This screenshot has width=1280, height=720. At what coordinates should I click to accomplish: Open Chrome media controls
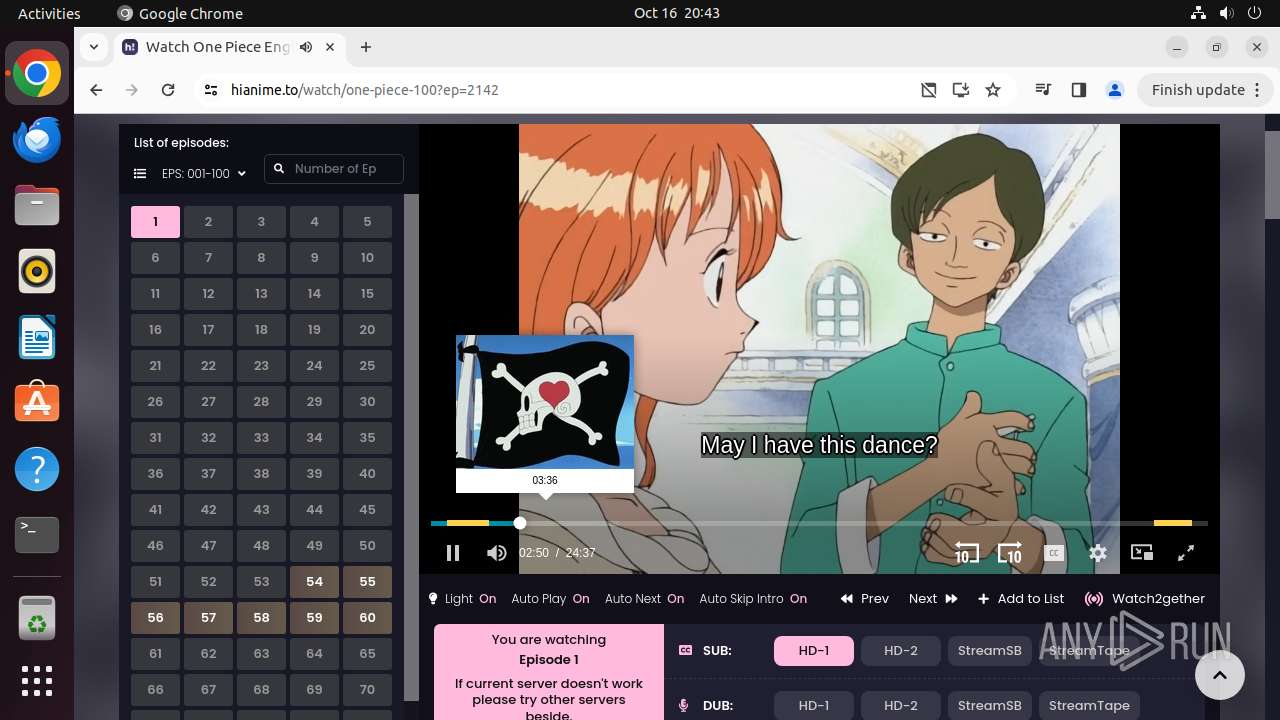click(x=1044, y=90)
